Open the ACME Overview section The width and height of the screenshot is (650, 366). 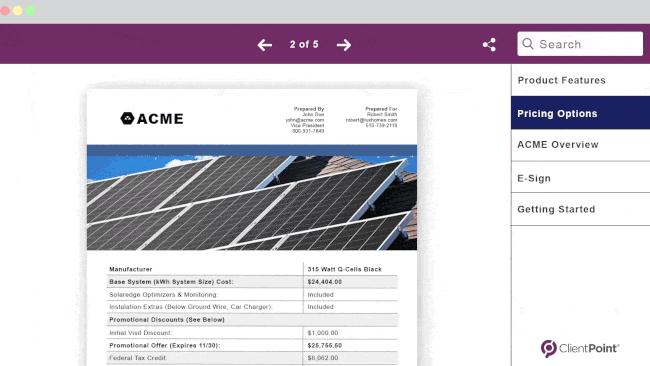pyautogui.click(x=580, y=145)
